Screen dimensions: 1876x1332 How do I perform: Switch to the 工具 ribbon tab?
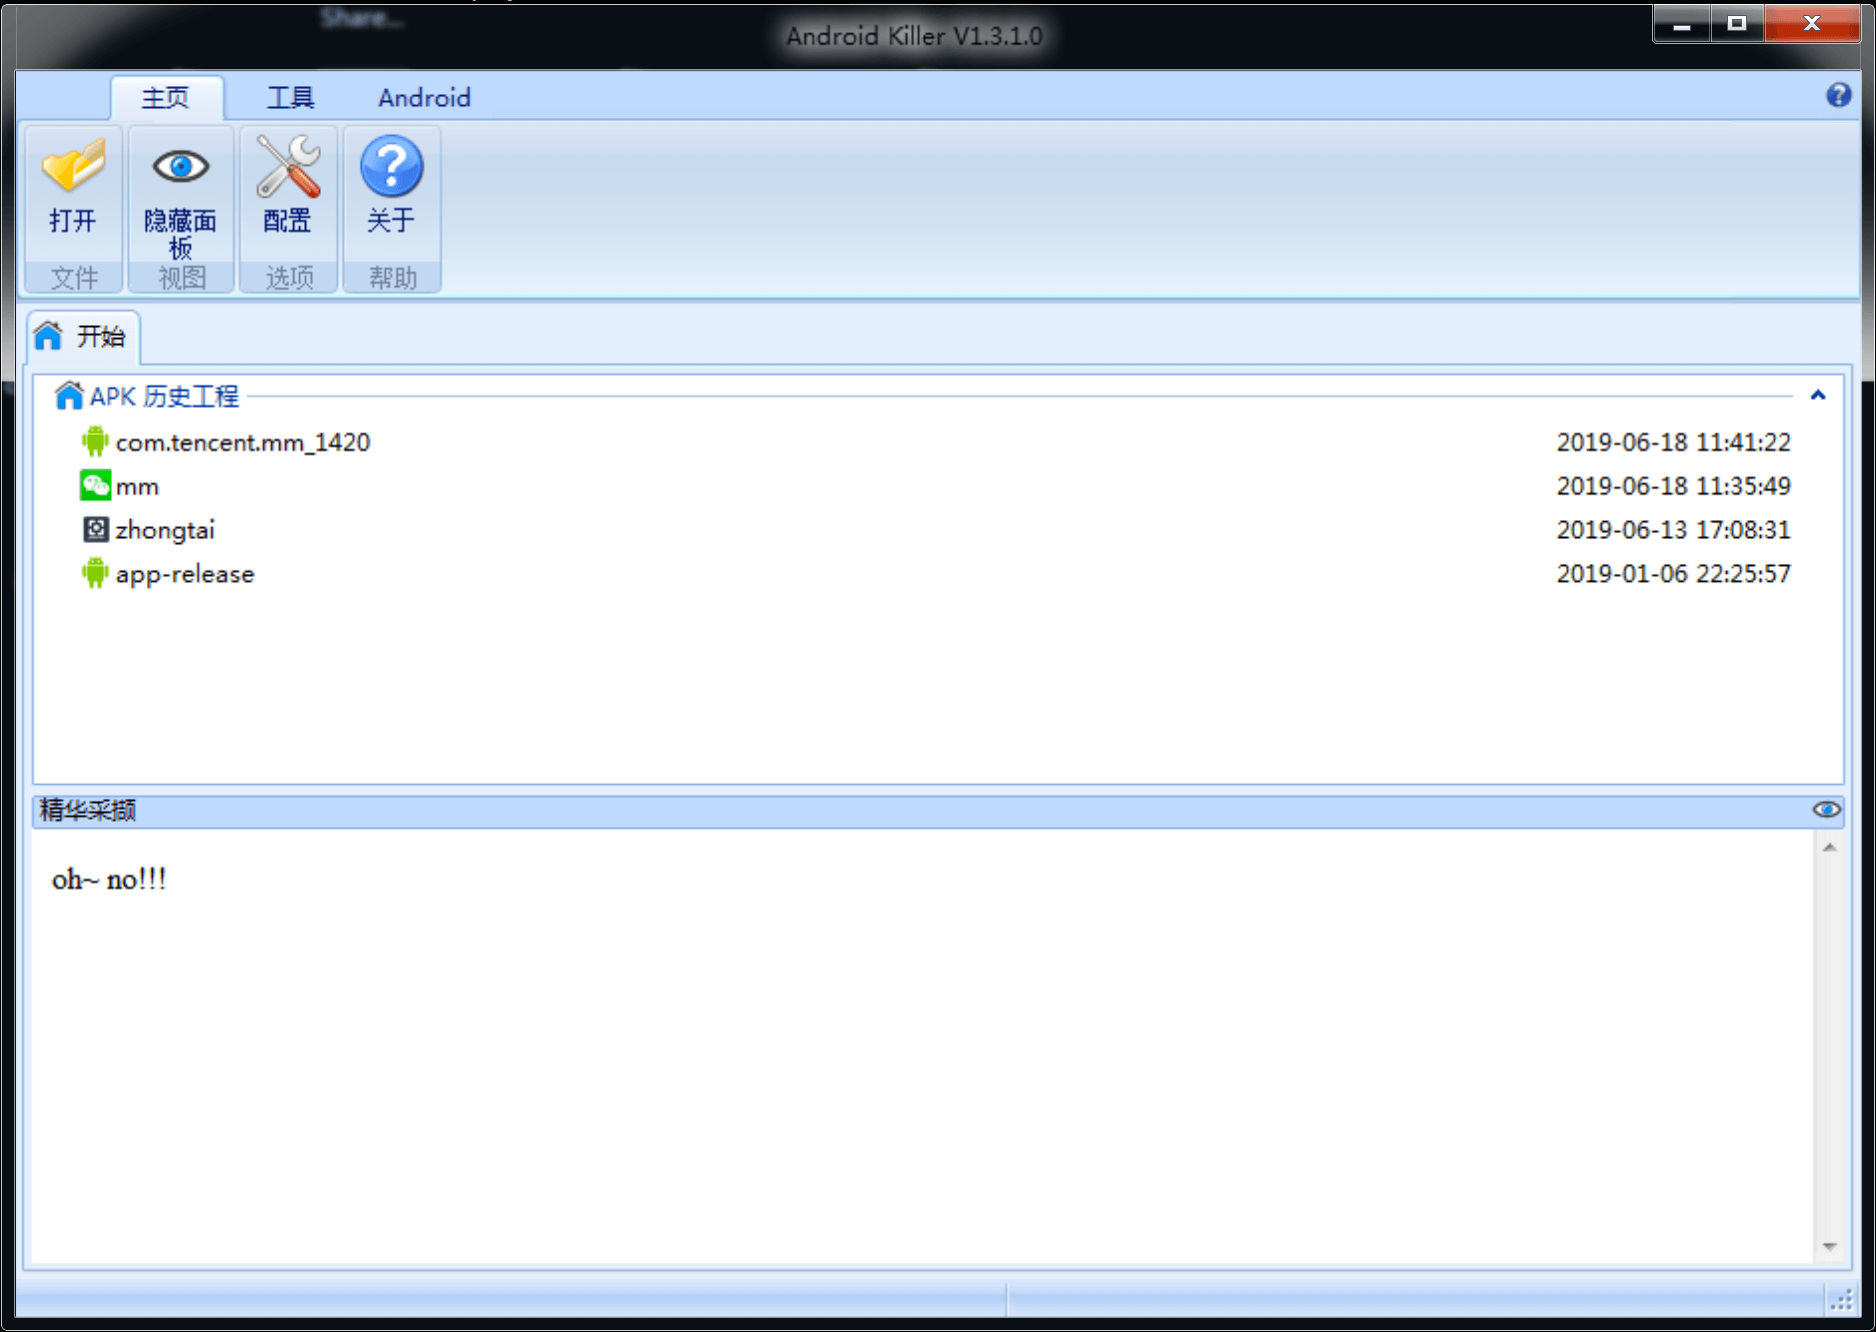point(291,97)
